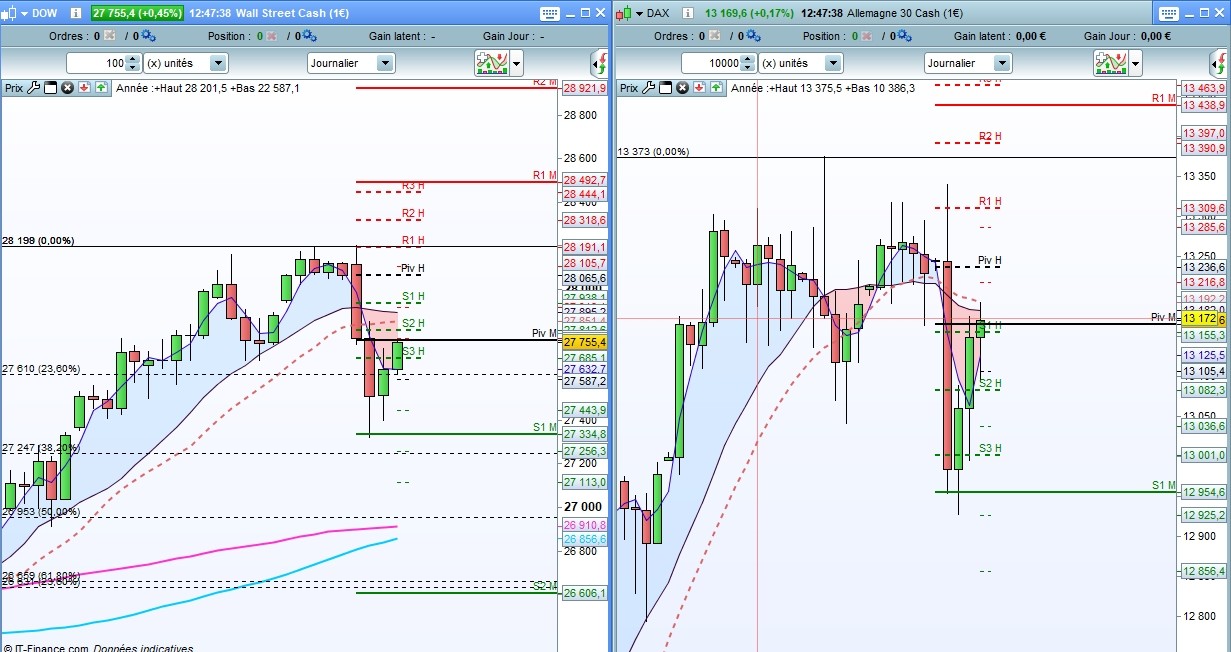1231x652 pixels.
Task: Select the 28 921,9 price label in DOW
Action: pyautogui.click(x=585, y=89)
